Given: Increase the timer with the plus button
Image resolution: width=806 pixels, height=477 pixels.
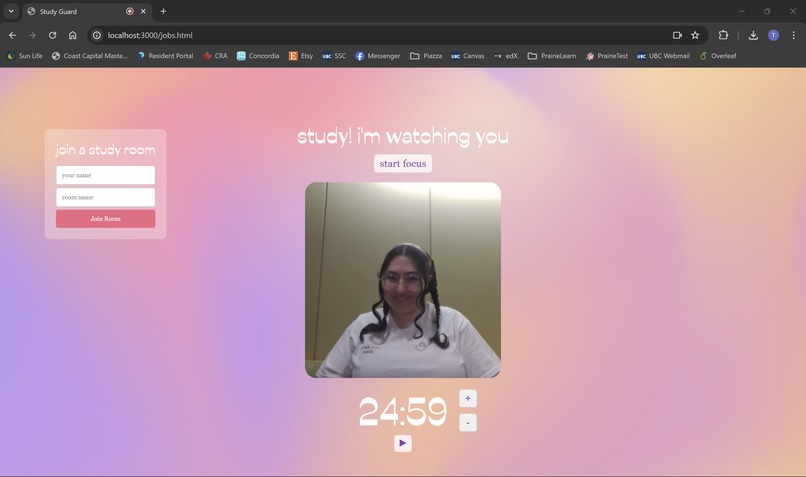Looking at the screenshot, I should point(468,398).
